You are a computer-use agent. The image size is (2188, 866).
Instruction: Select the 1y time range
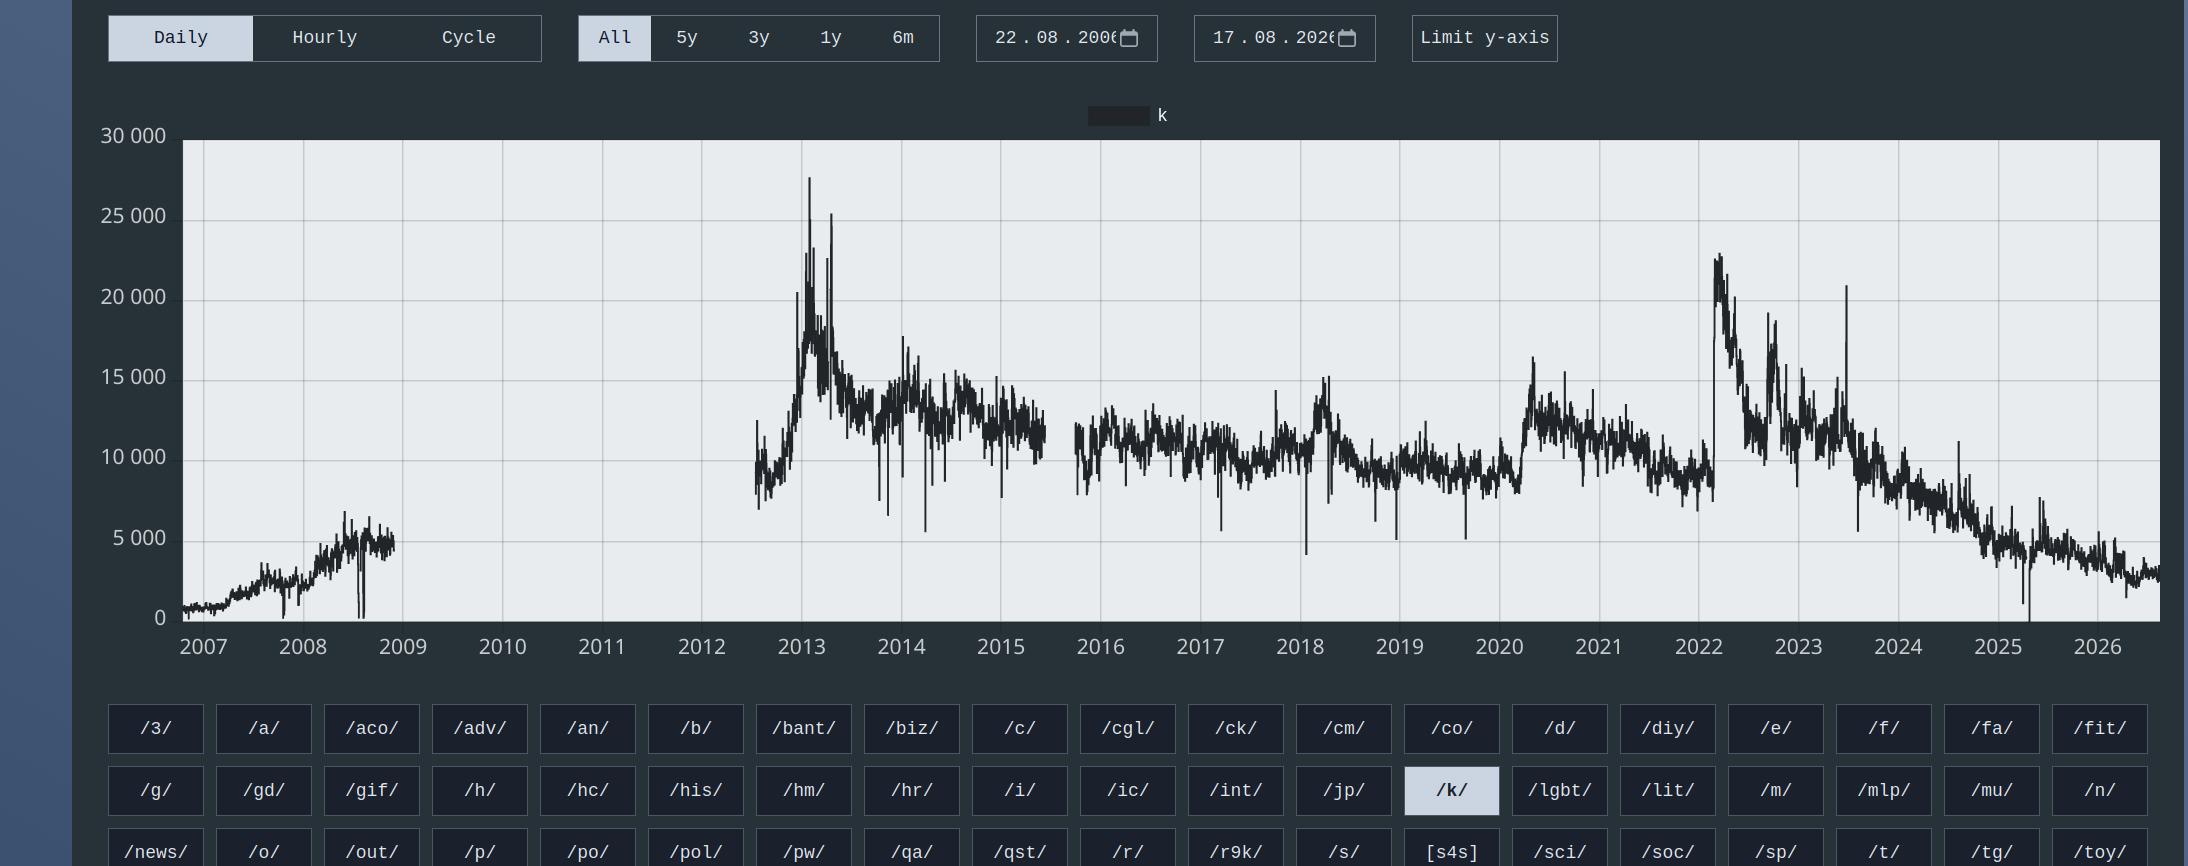tap(831, 38)
